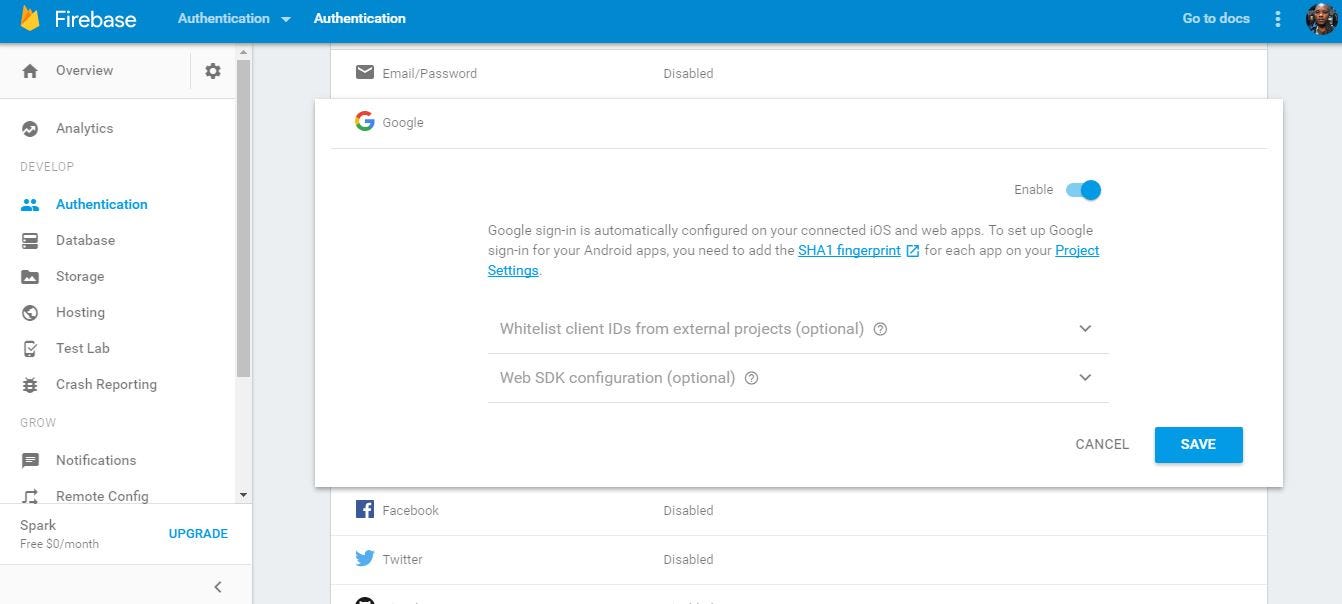The width and height of the screenshot is (1342, 604).
Task: Click the Test Lab clipboard icon
Action: tap(30, 348)
